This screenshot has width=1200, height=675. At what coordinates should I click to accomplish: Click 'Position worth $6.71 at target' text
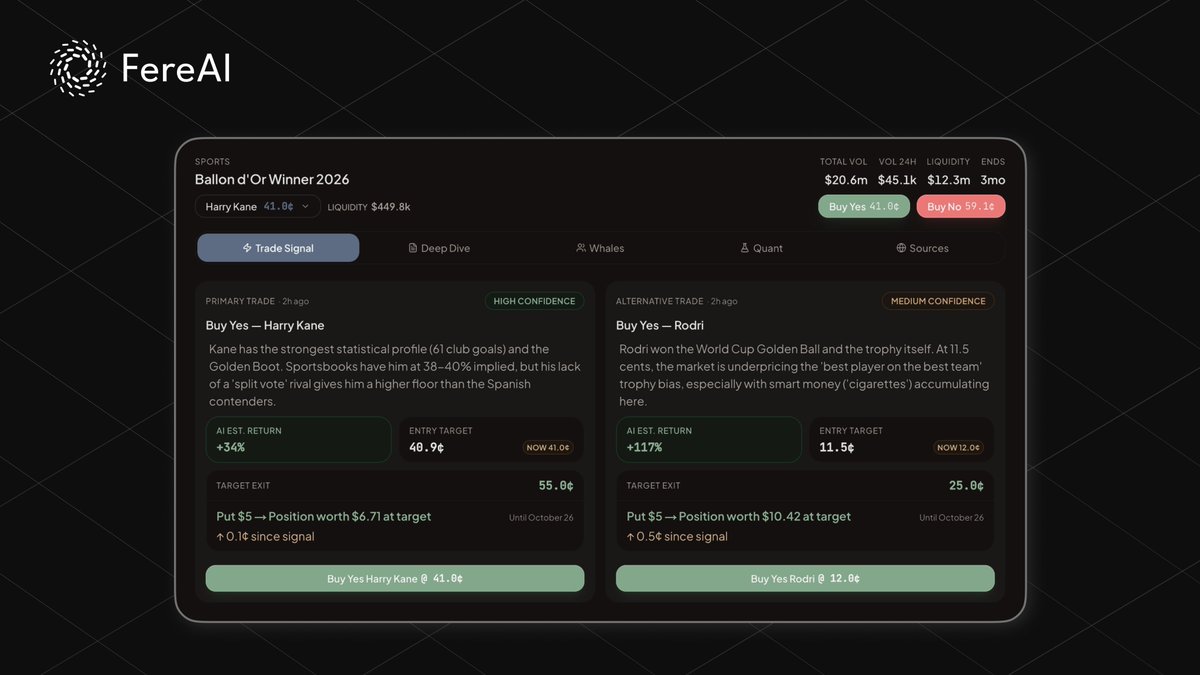tap(350, 517)
